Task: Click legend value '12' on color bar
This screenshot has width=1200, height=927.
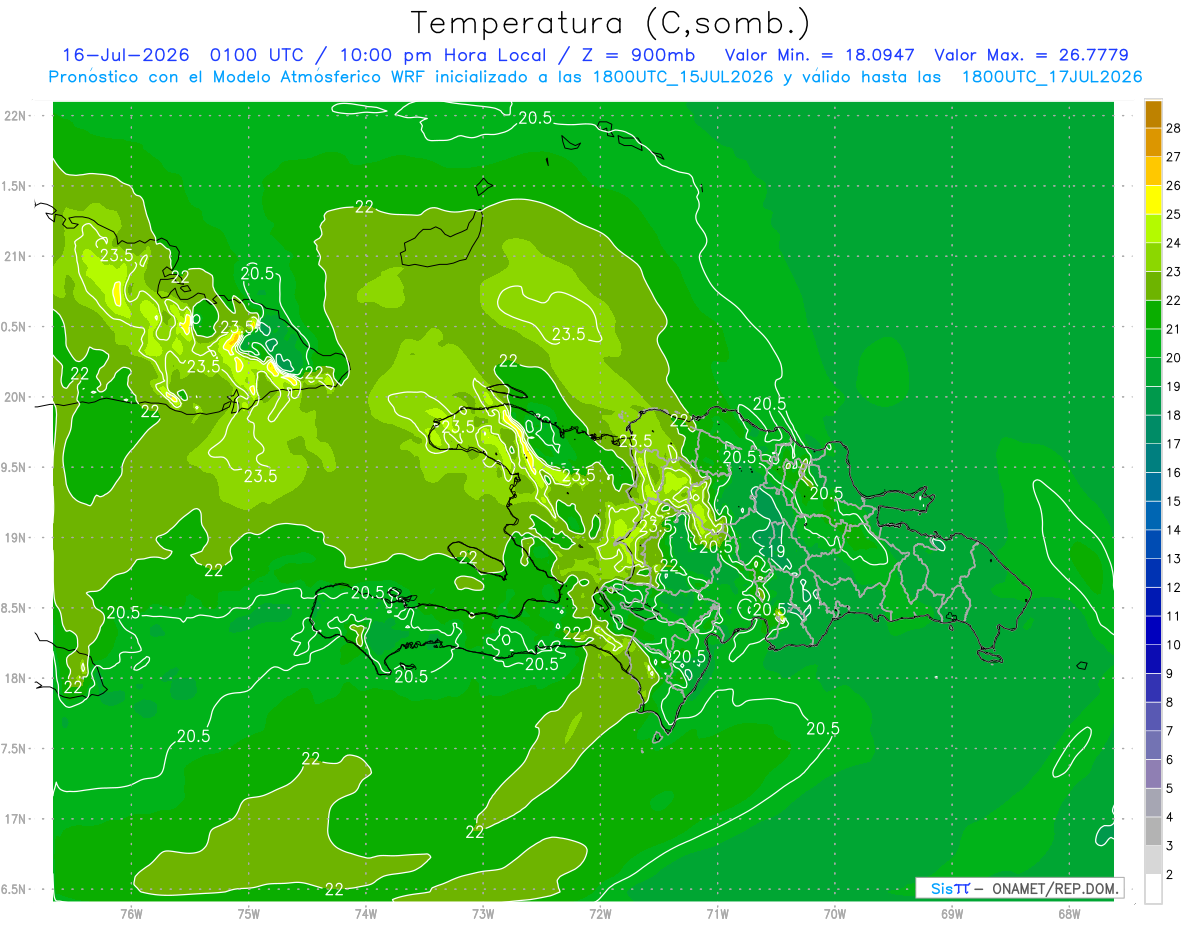Action: pos(1175,588)
